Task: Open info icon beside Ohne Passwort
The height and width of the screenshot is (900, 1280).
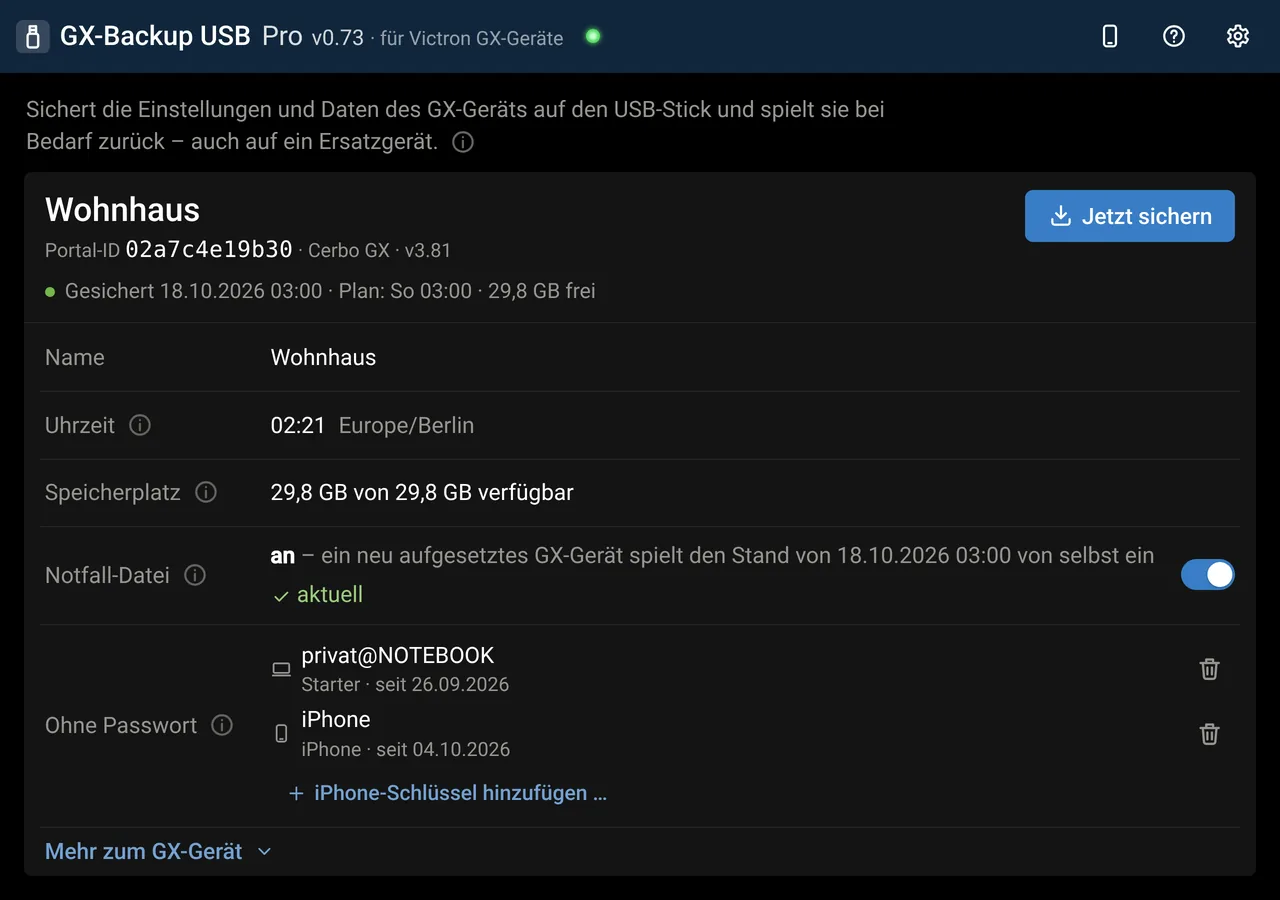Action: (222, 725)
